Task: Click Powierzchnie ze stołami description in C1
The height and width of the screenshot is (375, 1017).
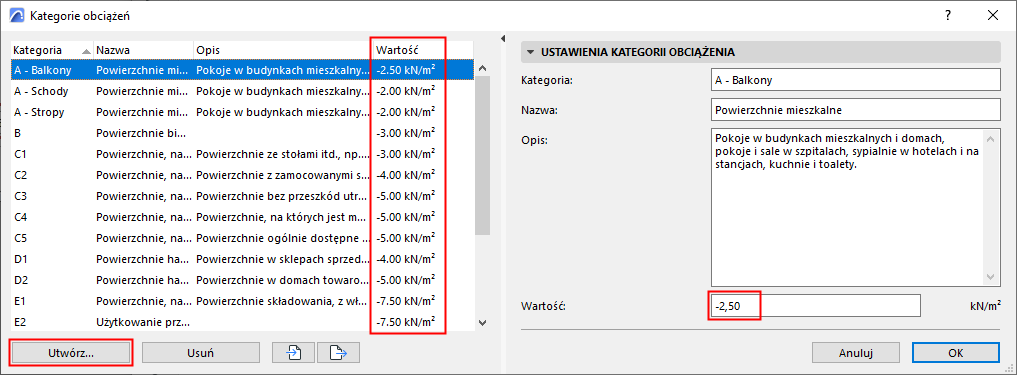Action: (282, 154)
